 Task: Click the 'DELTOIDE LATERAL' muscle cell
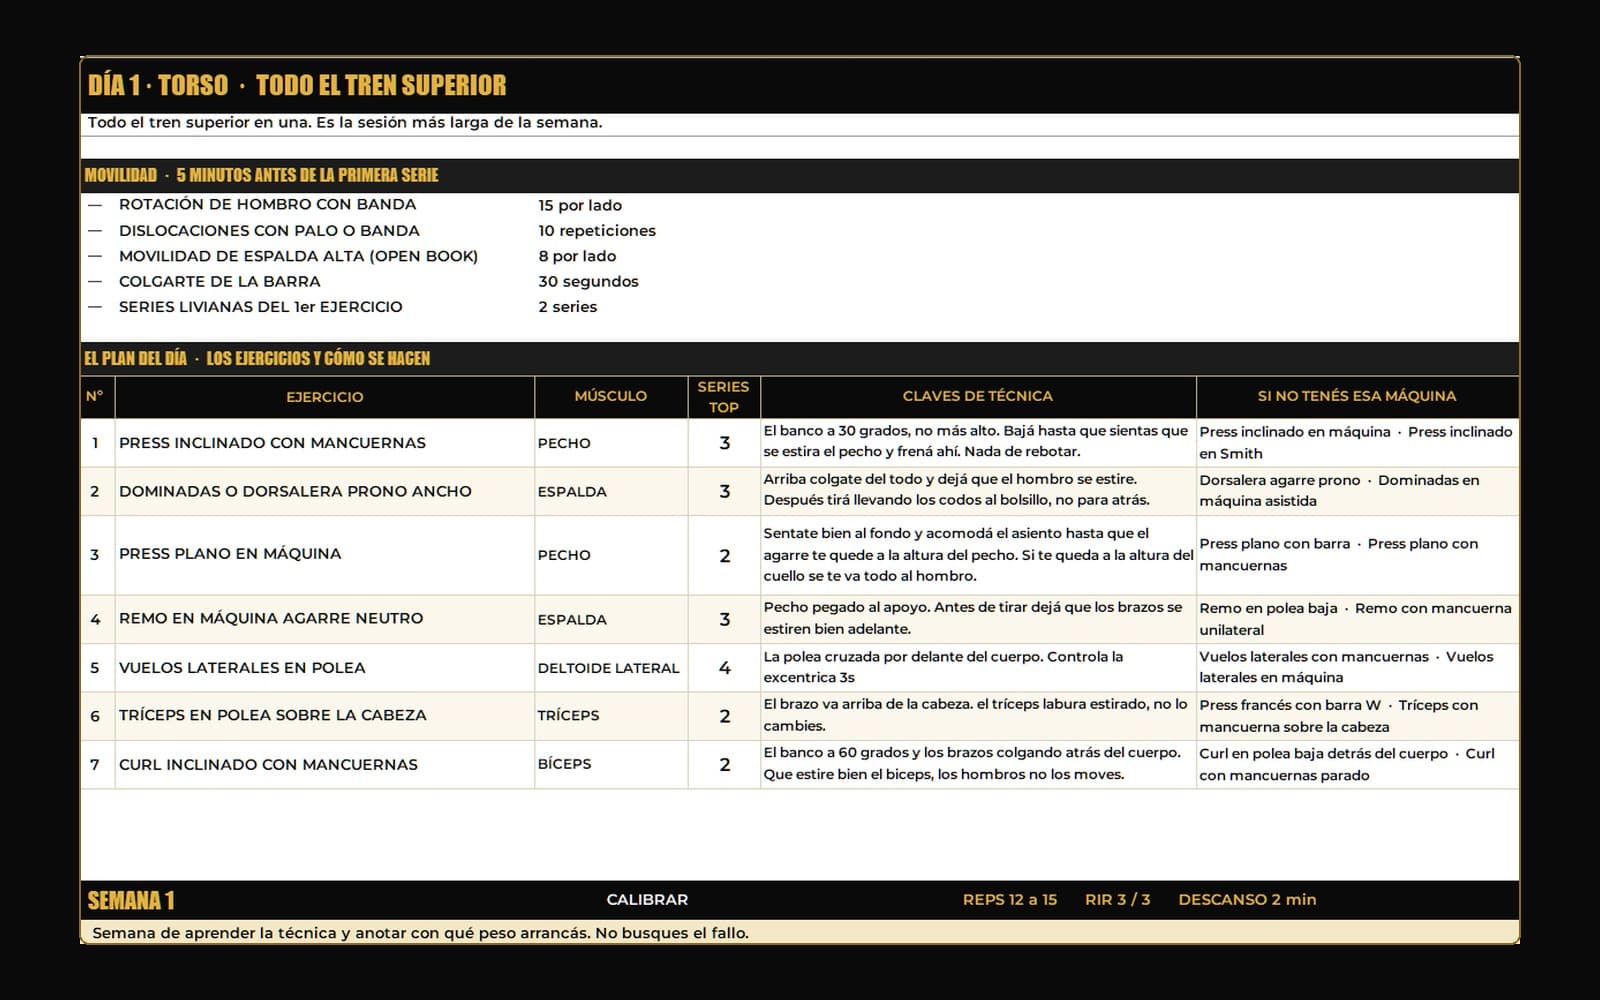tap(611, 668)
